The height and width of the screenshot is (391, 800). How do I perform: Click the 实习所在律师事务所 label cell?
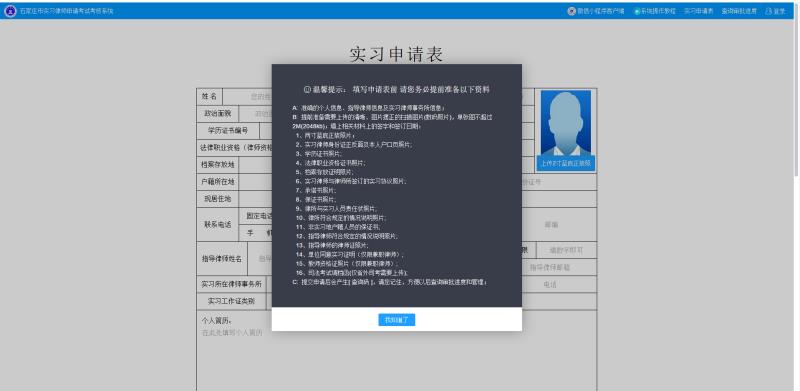point(232,284)
